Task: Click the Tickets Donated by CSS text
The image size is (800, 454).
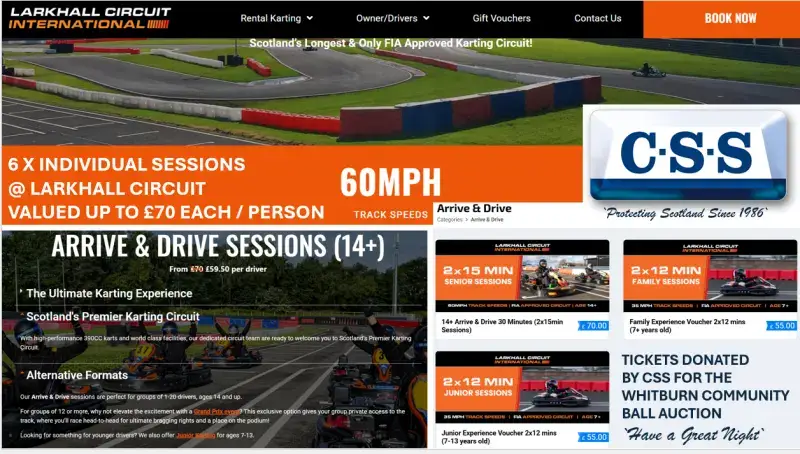Action: click(706, 386)
